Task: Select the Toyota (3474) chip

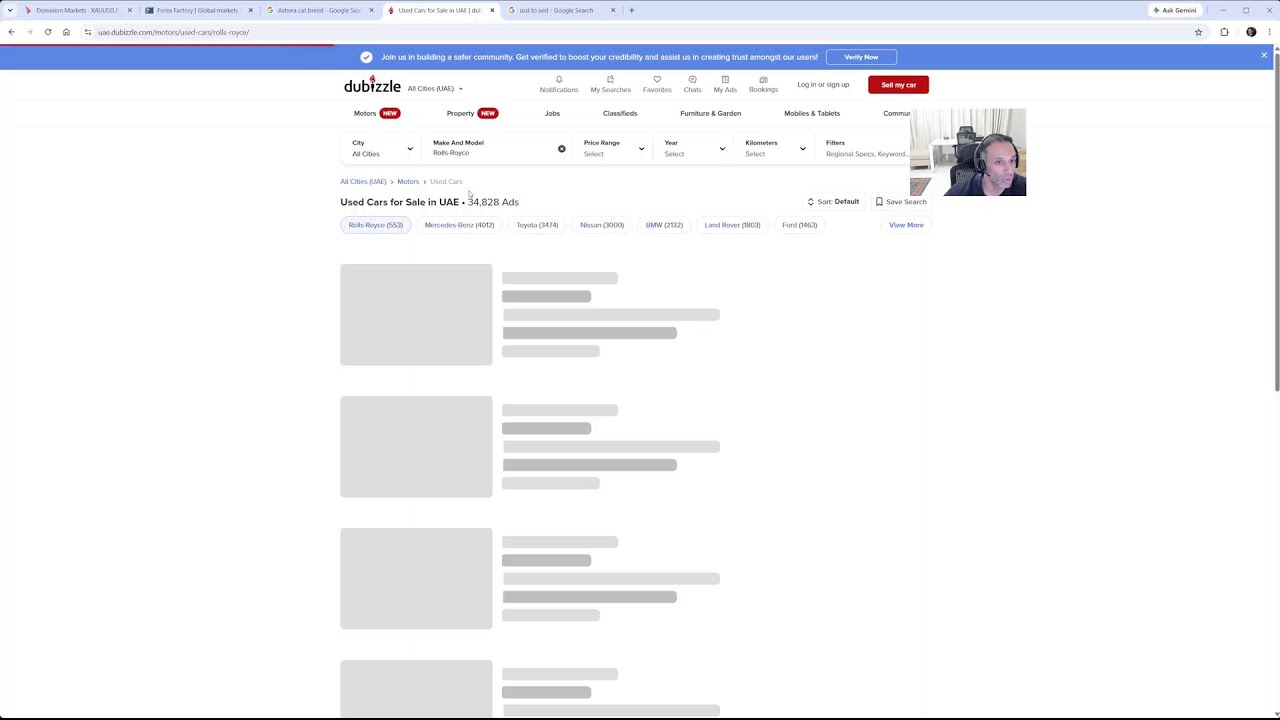Action: (x=537, y=225)
